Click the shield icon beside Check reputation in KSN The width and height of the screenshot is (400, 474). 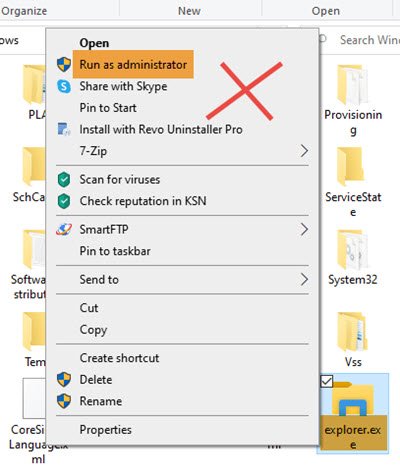point(64,201)
